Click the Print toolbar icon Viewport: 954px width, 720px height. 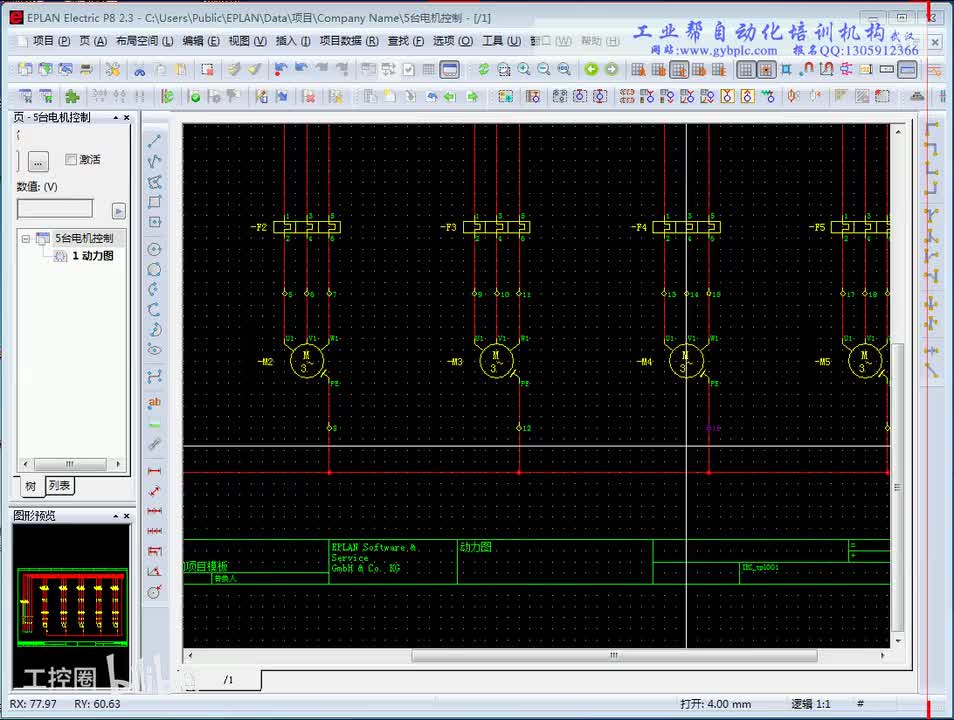(x=86, y=69)
